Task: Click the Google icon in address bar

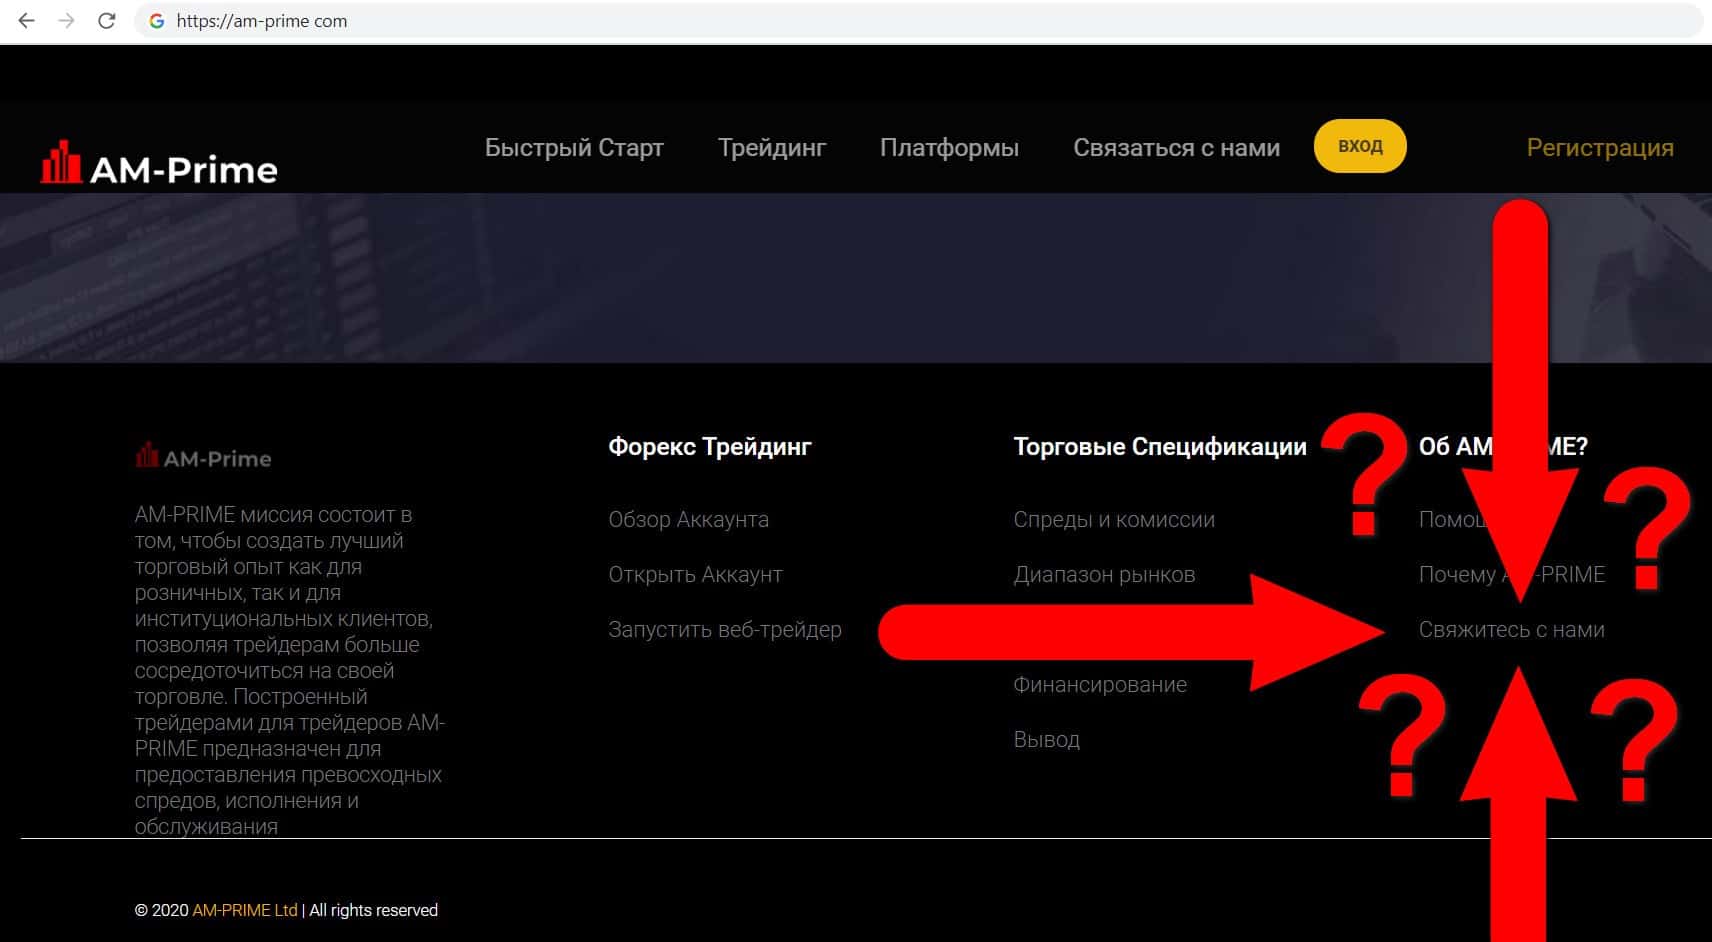Action: 156,21
